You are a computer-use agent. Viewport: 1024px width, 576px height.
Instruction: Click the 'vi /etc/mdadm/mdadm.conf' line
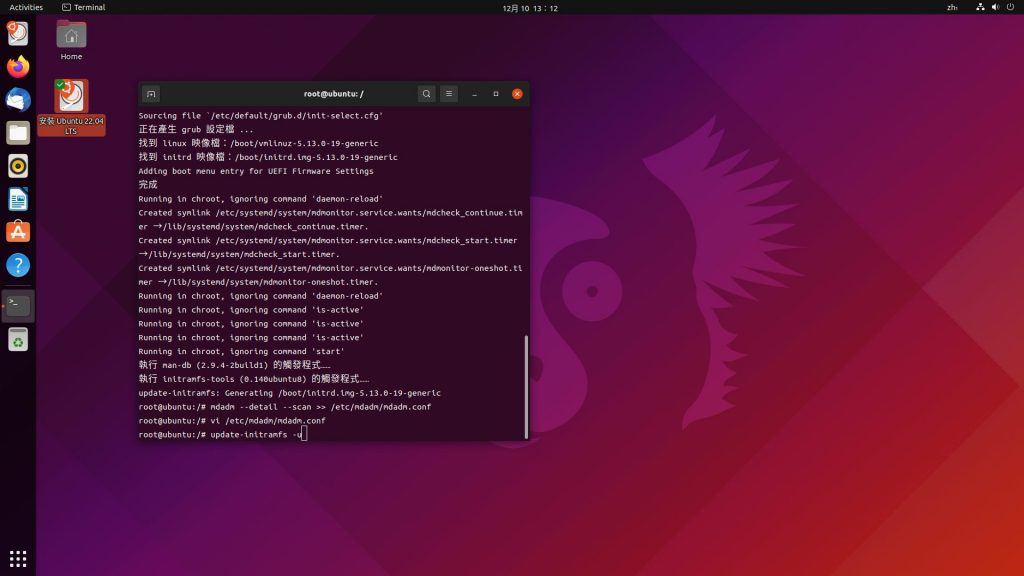tap(232, 421)
